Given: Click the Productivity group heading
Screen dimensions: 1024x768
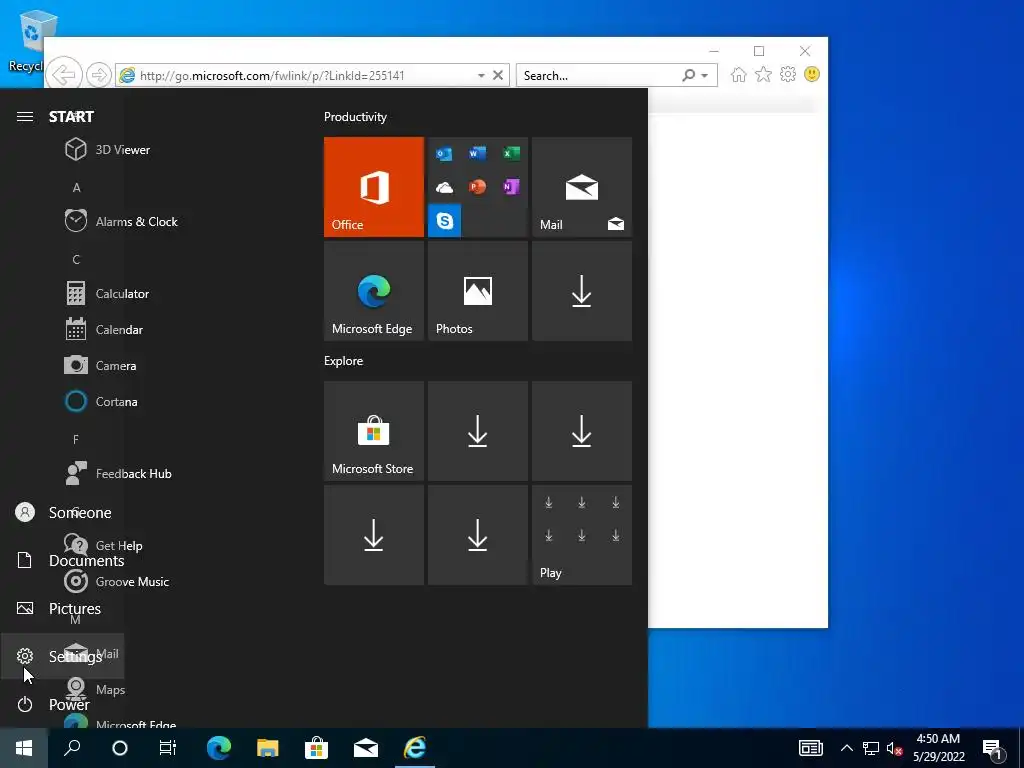Looking at the screenshot, I should (x=355, y=117).
